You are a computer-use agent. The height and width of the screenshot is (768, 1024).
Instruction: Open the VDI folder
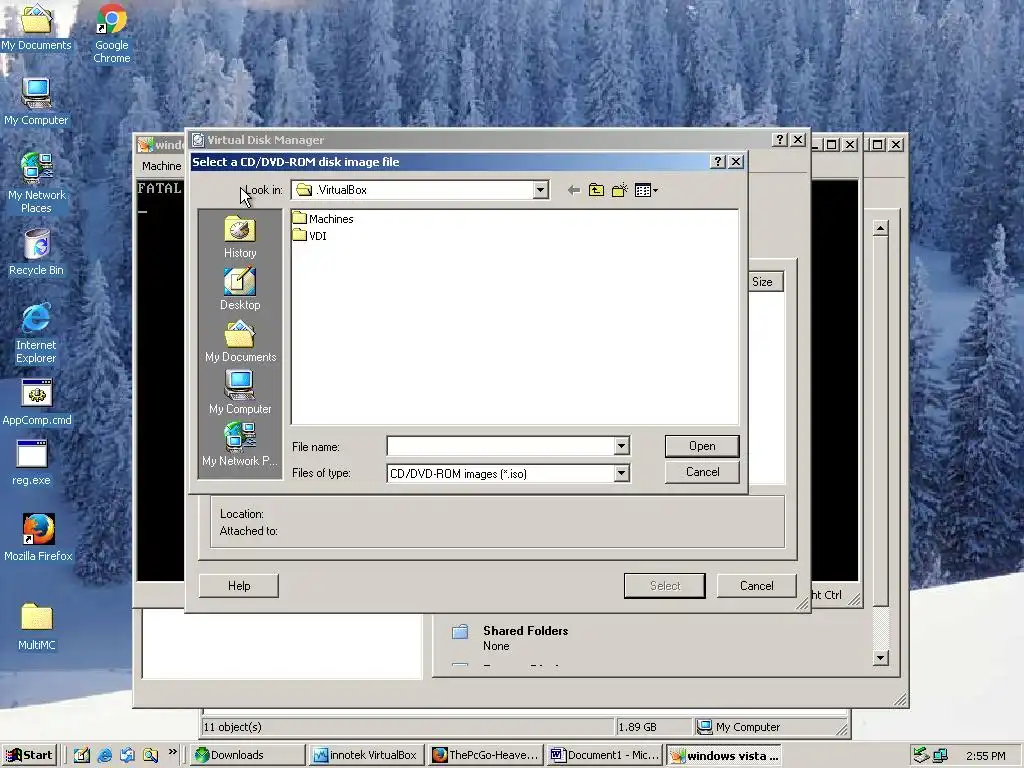point(310,236)
